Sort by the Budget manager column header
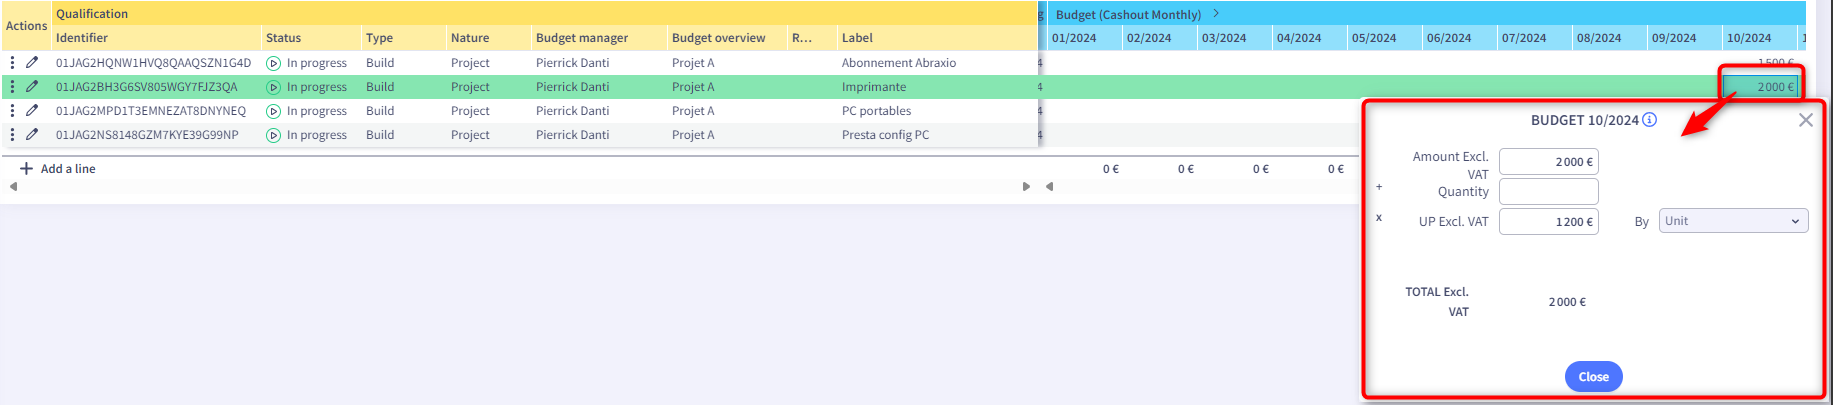This screenshot has width=1833, height=405. [582, 38]
